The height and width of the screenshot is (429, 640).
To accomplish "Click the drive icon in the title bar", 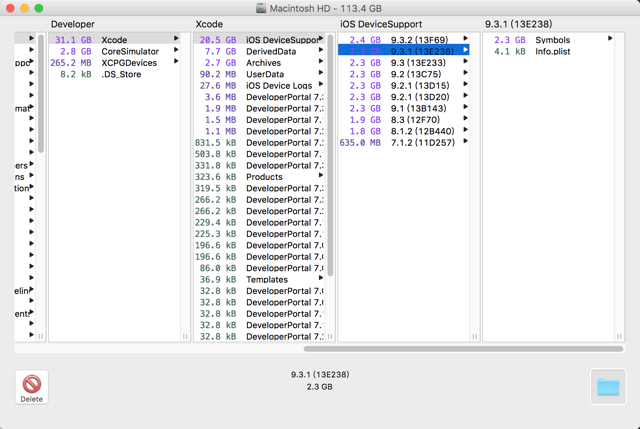I will 261,8.
